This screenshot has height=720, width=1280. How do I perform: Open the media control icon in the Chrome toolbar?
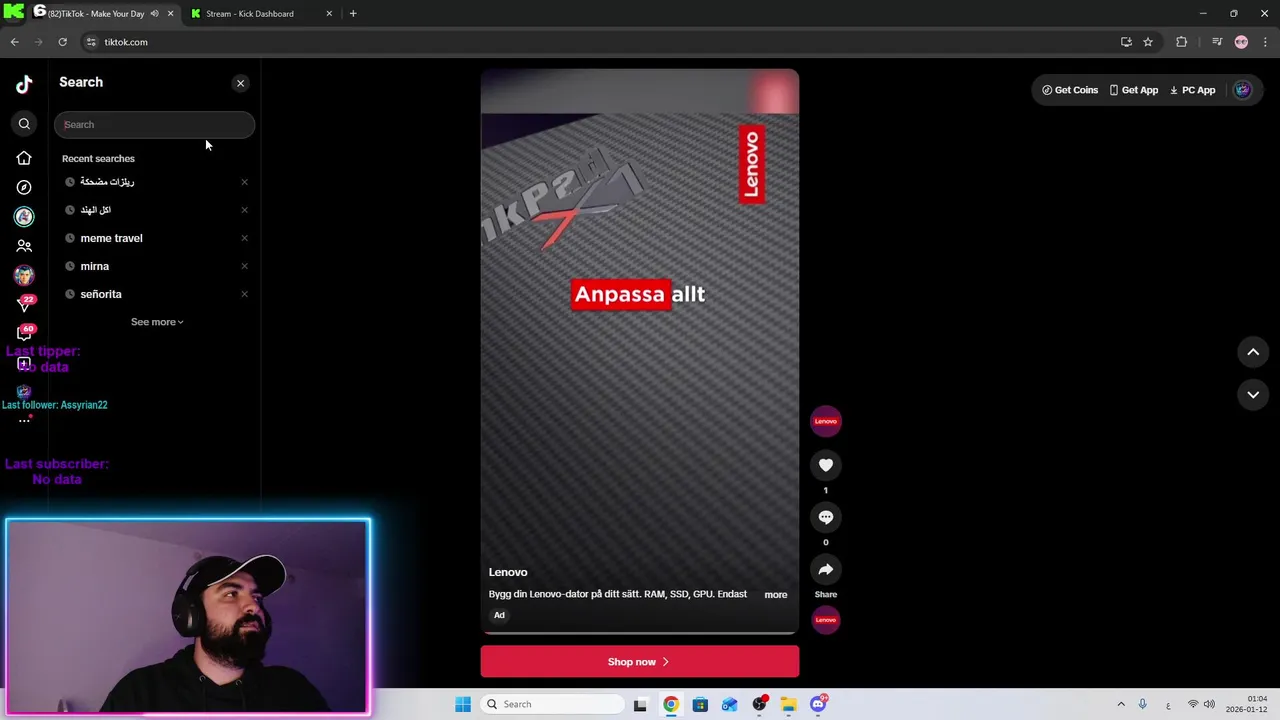(1216, 42)
